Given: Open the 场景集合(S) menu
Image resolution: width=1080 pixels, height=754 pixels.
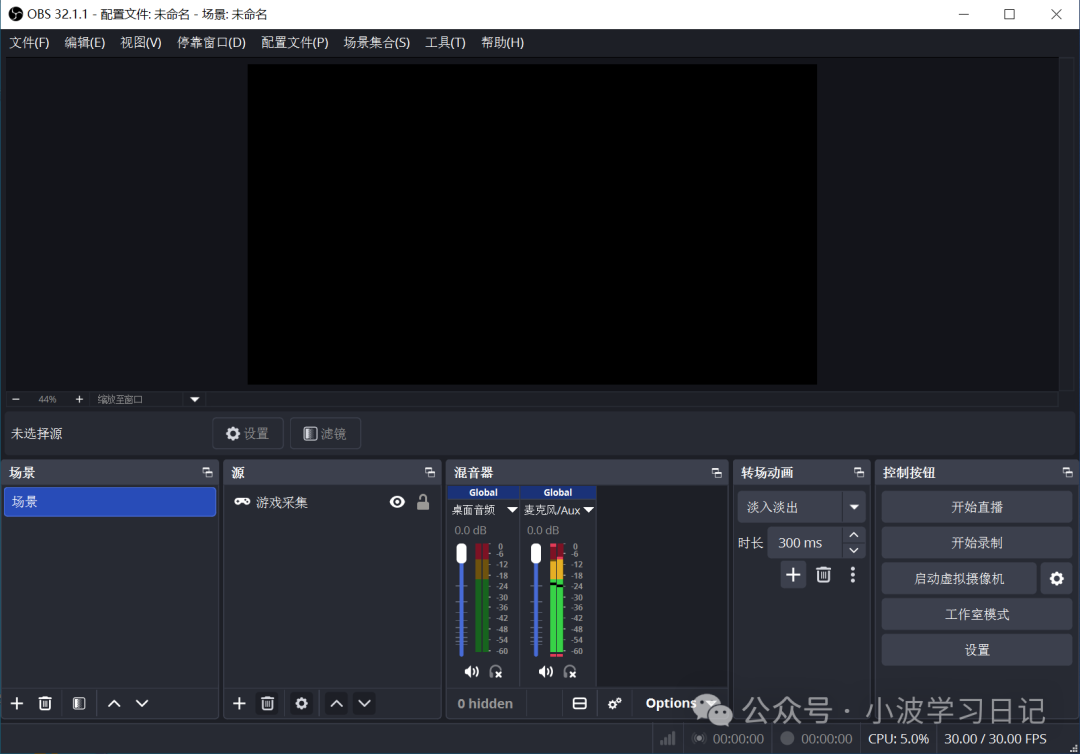Looking at the screenshot, I should (x=376, y=42).
